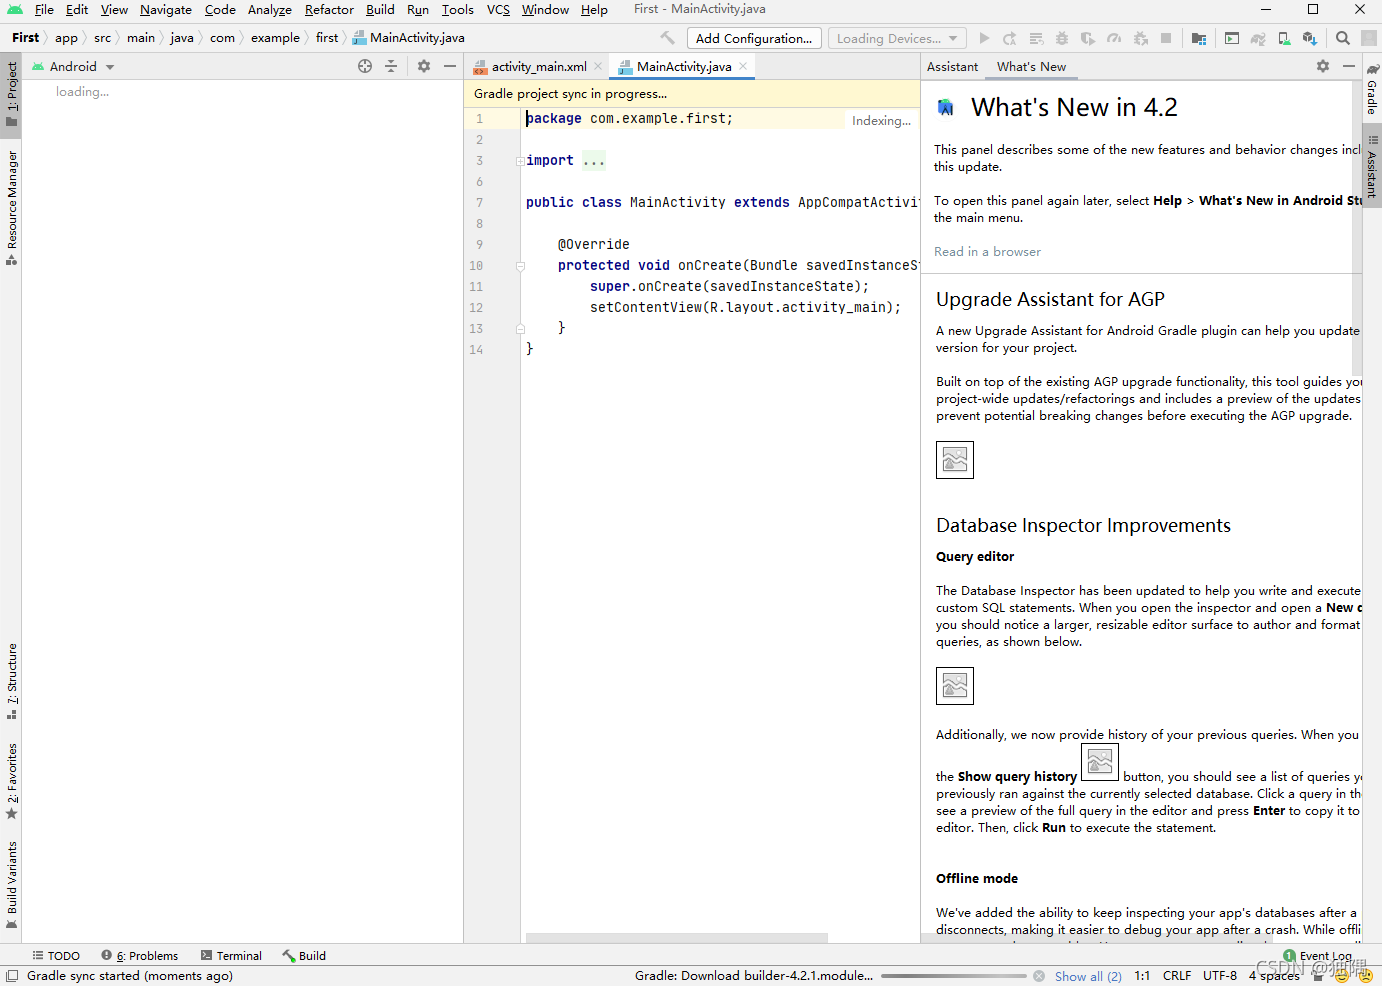Open the Refactor menu
1382x986 pixels.
[x=329, y=9]
